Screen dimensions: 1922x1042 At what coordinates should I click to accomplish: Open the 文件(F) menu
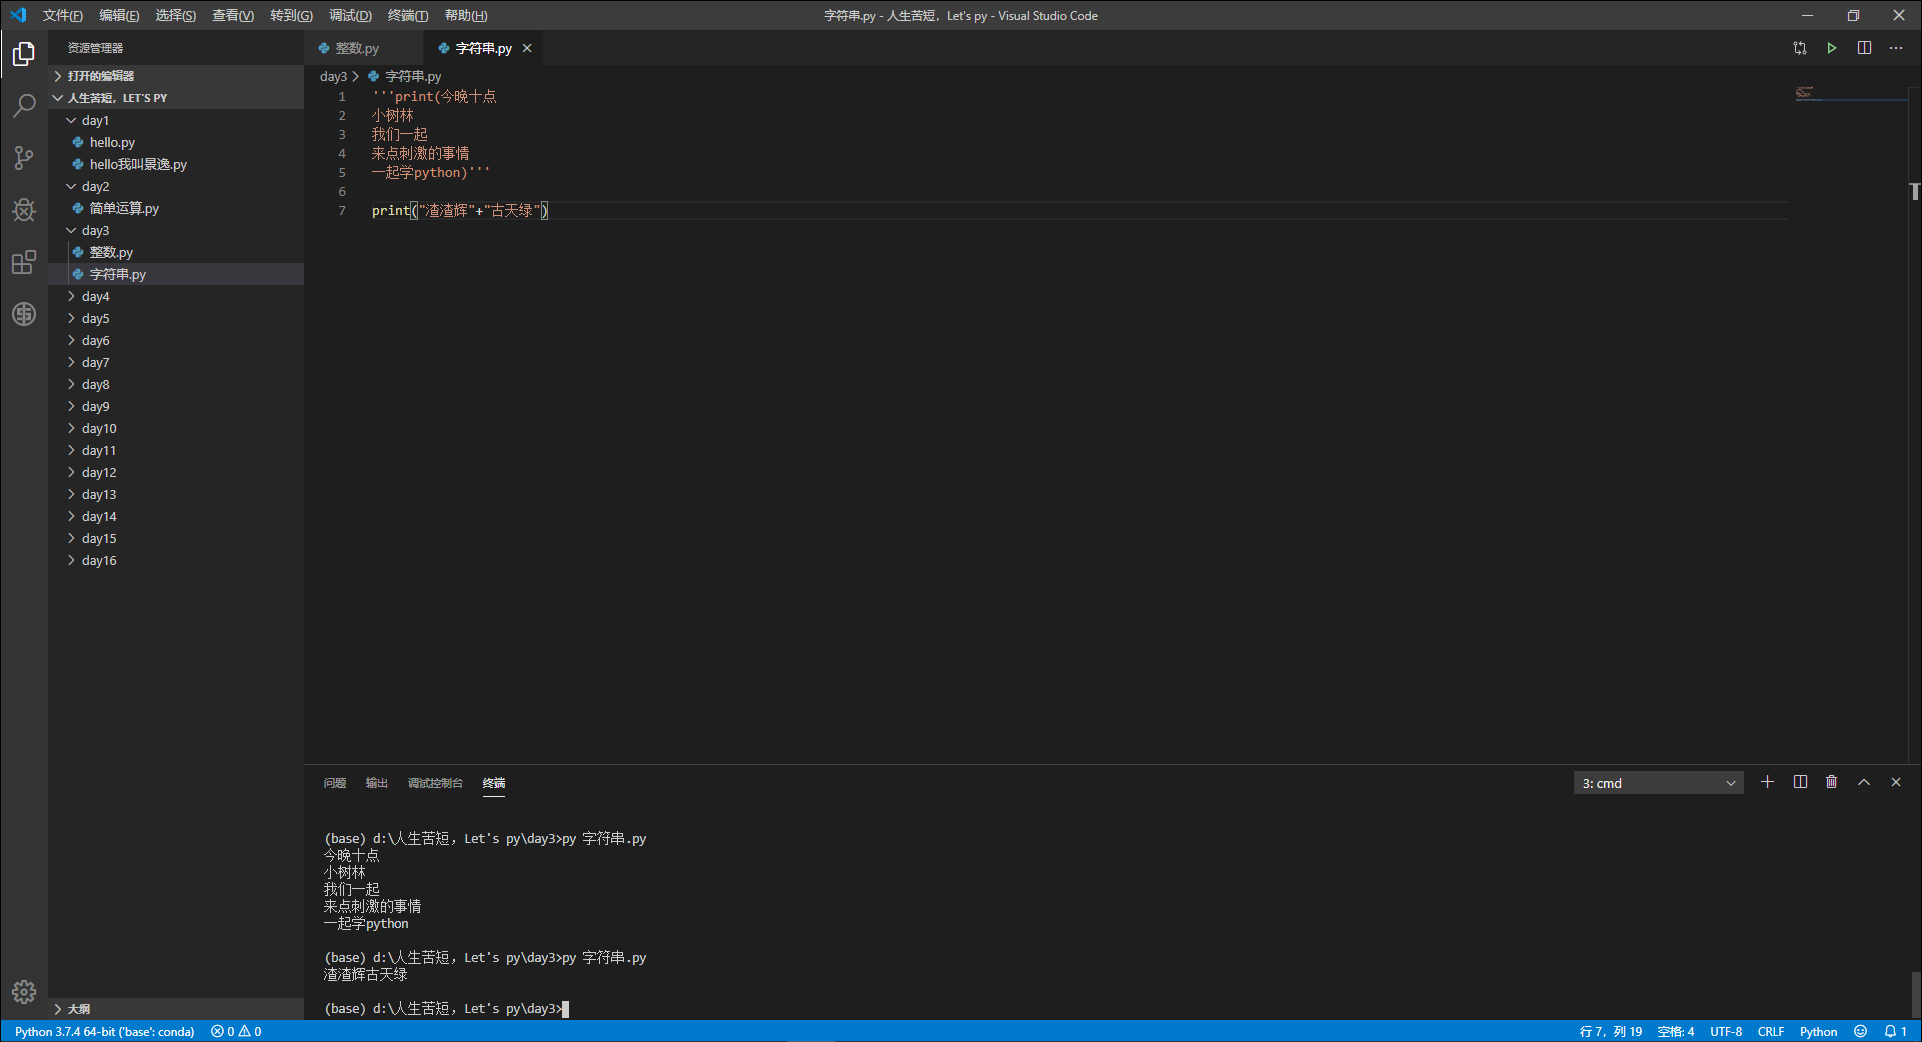[x=62, y=15]
